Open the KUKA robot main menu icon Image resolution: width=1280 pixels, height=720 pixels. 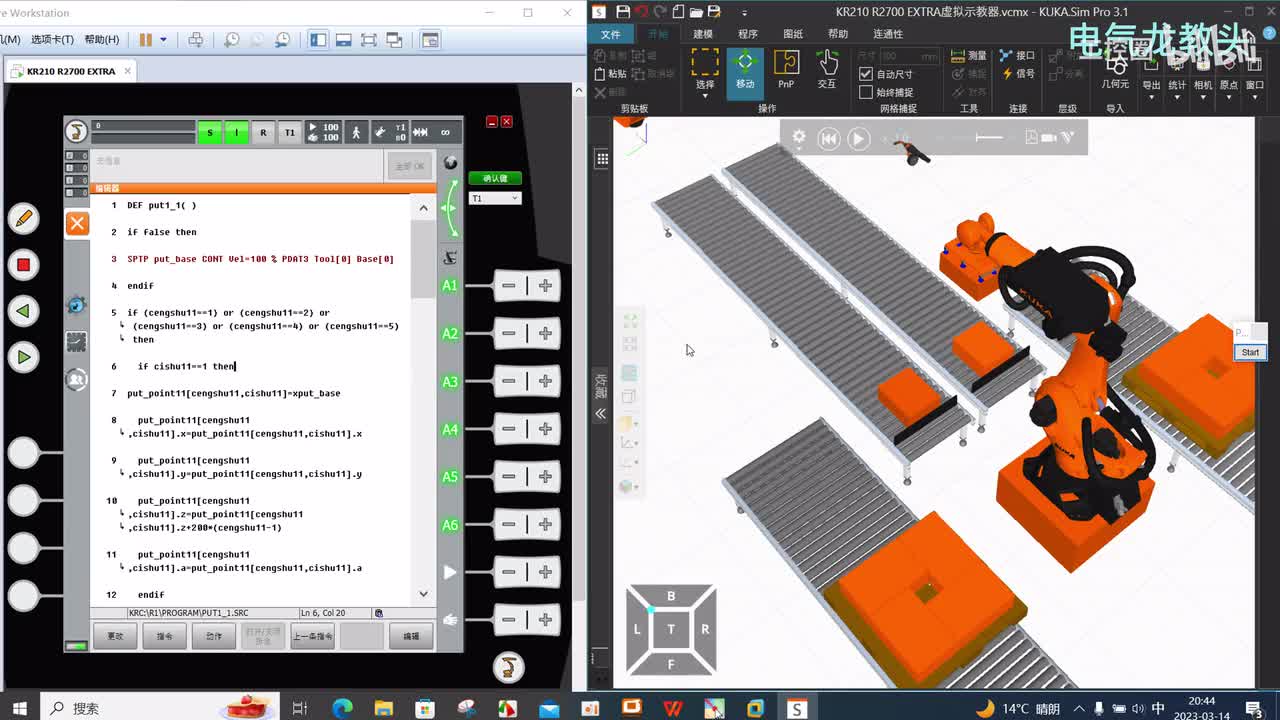click(76, 132)
